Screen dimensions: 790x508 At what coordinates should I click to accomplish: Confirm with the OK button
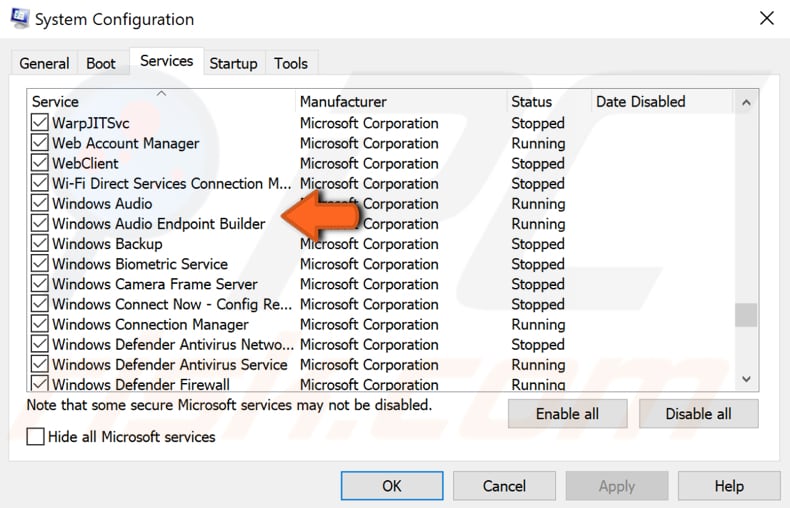[392, 486]
